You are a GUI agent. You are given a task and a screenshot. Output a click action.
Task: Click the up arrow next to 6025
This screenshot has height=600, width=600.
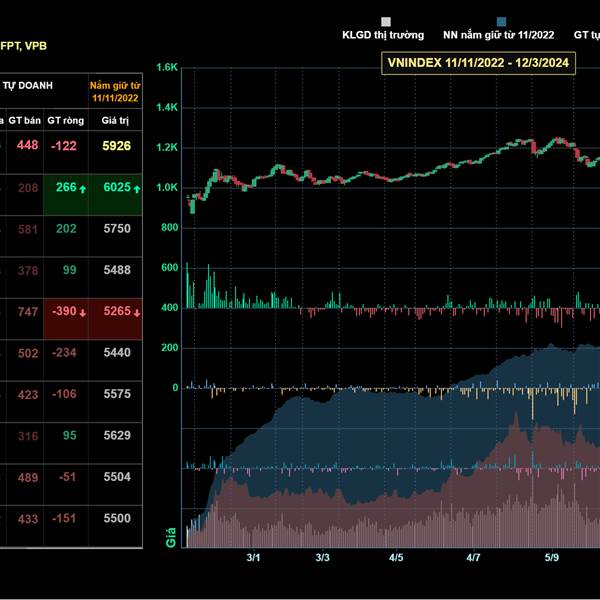click(136, 188)
